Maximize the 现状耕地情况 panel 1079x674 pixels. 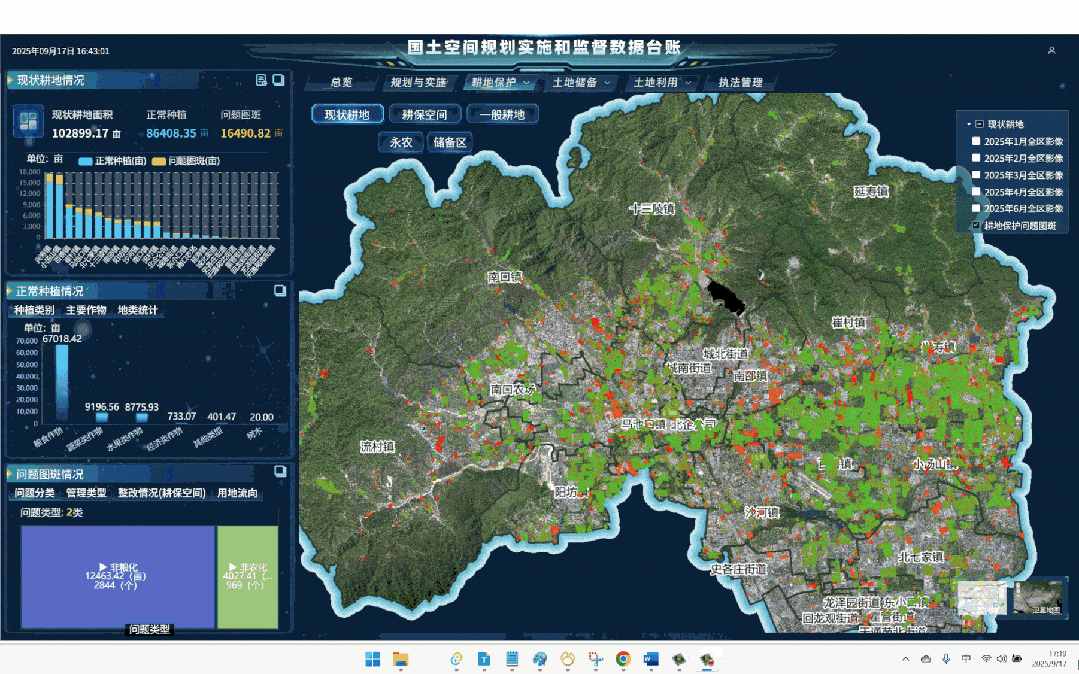pos(279,80)
